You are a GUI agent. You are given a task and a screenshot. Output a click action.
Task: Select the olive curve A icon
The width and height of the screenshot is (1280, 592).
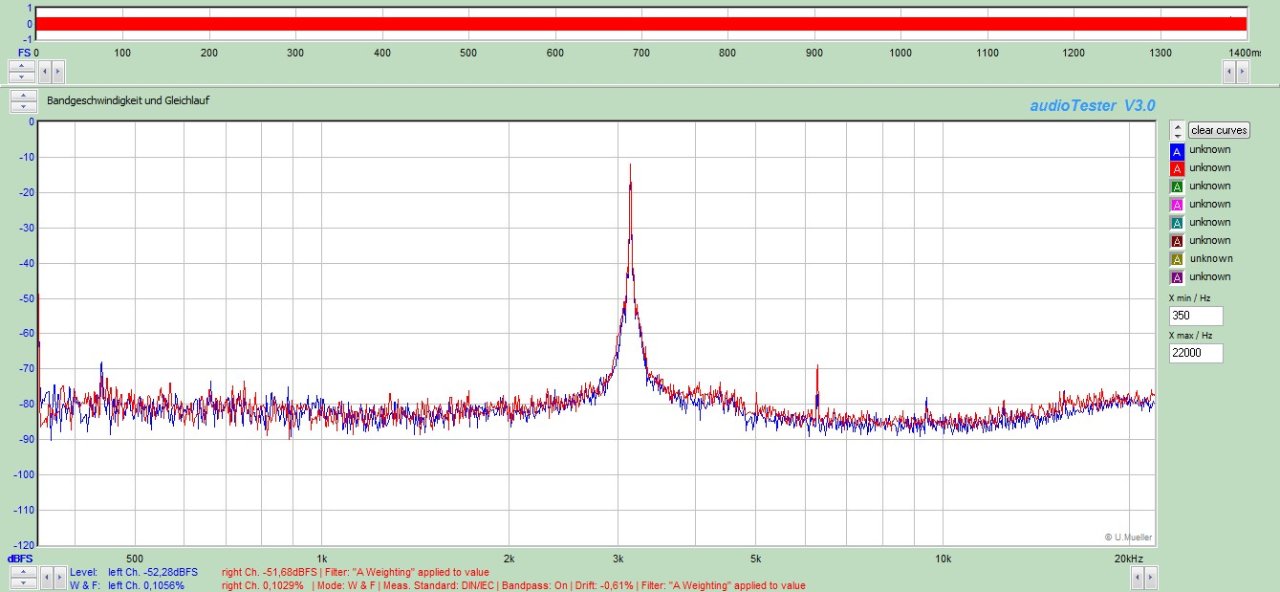pyautogui.click(x=1177, y=259)
